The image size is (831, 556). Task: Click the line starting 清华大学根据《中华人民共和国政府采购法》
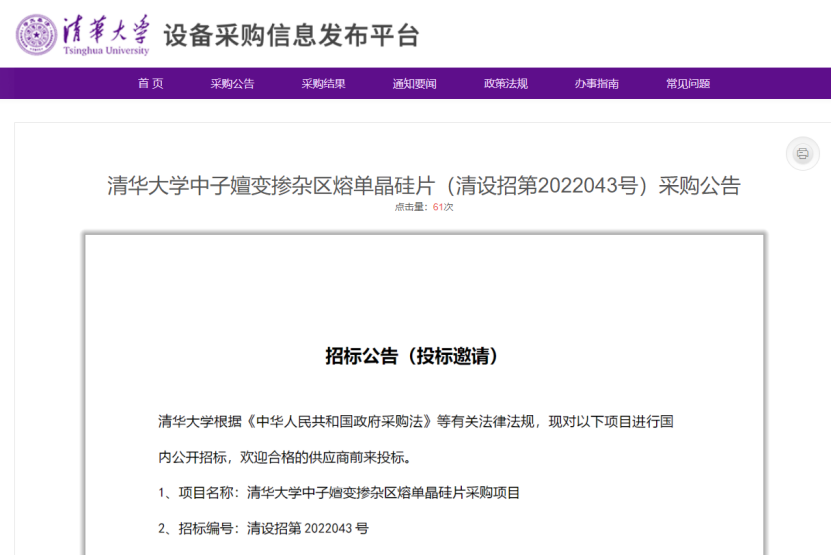(x=416, y=421)
